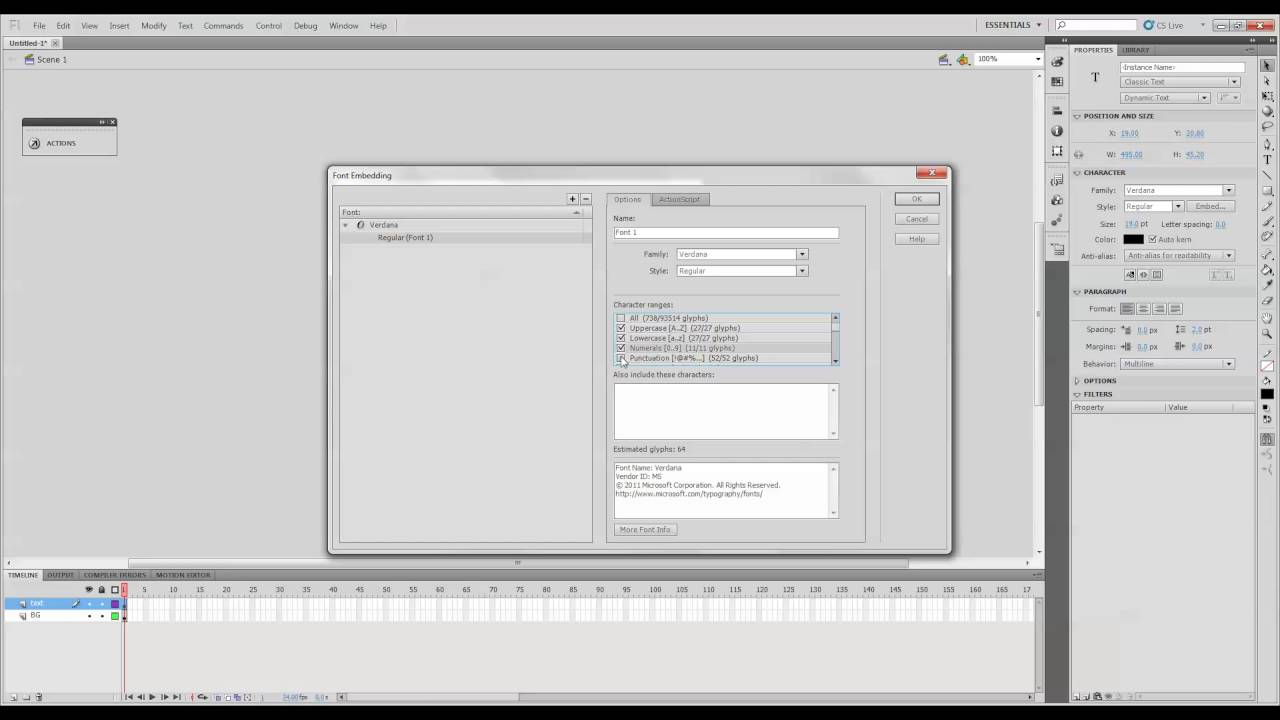Toggle the Auto kern checkbox

[1152, 239]
